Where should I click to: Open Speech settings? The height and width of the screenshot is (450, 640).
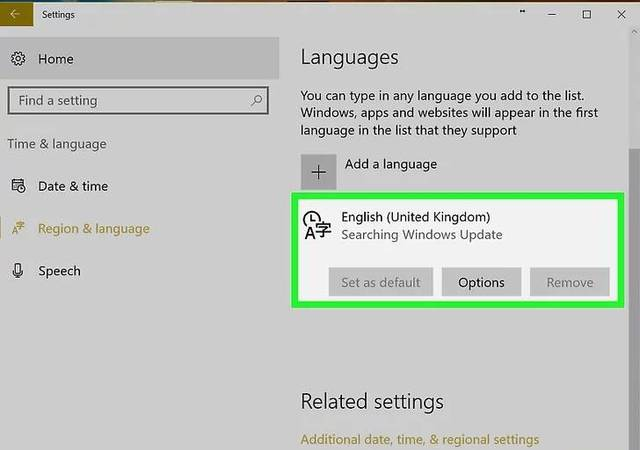click(59, 271)
